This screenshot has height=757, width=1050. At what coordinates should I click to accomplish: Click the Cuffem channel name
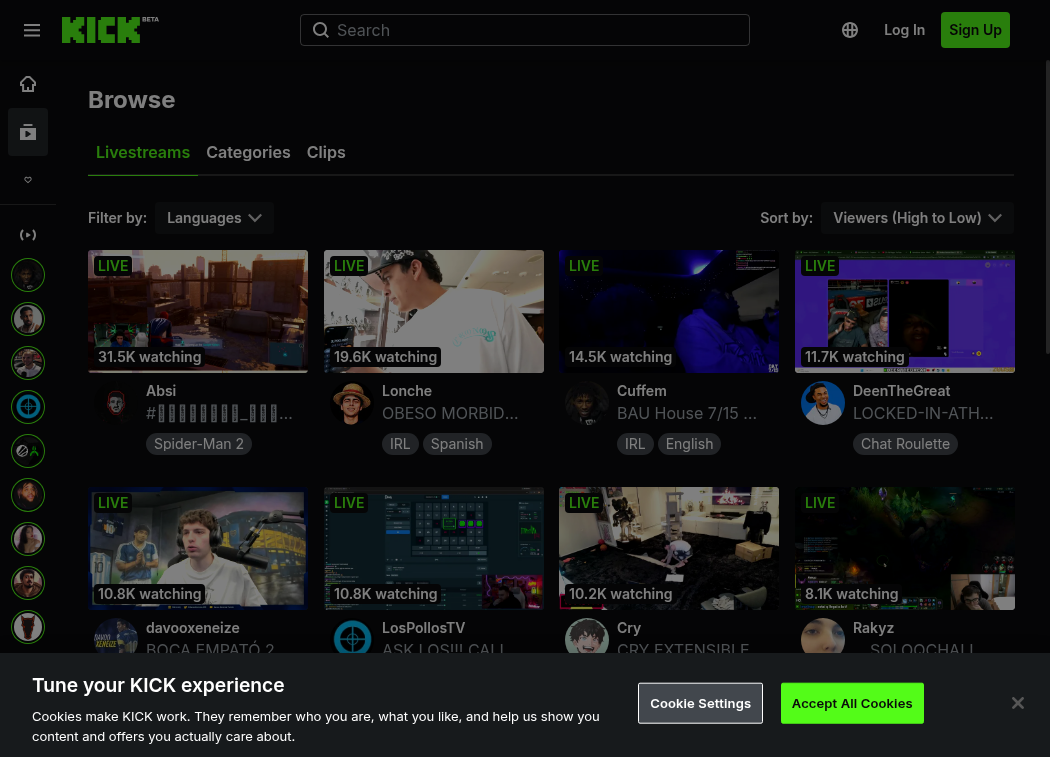[642, 391]
